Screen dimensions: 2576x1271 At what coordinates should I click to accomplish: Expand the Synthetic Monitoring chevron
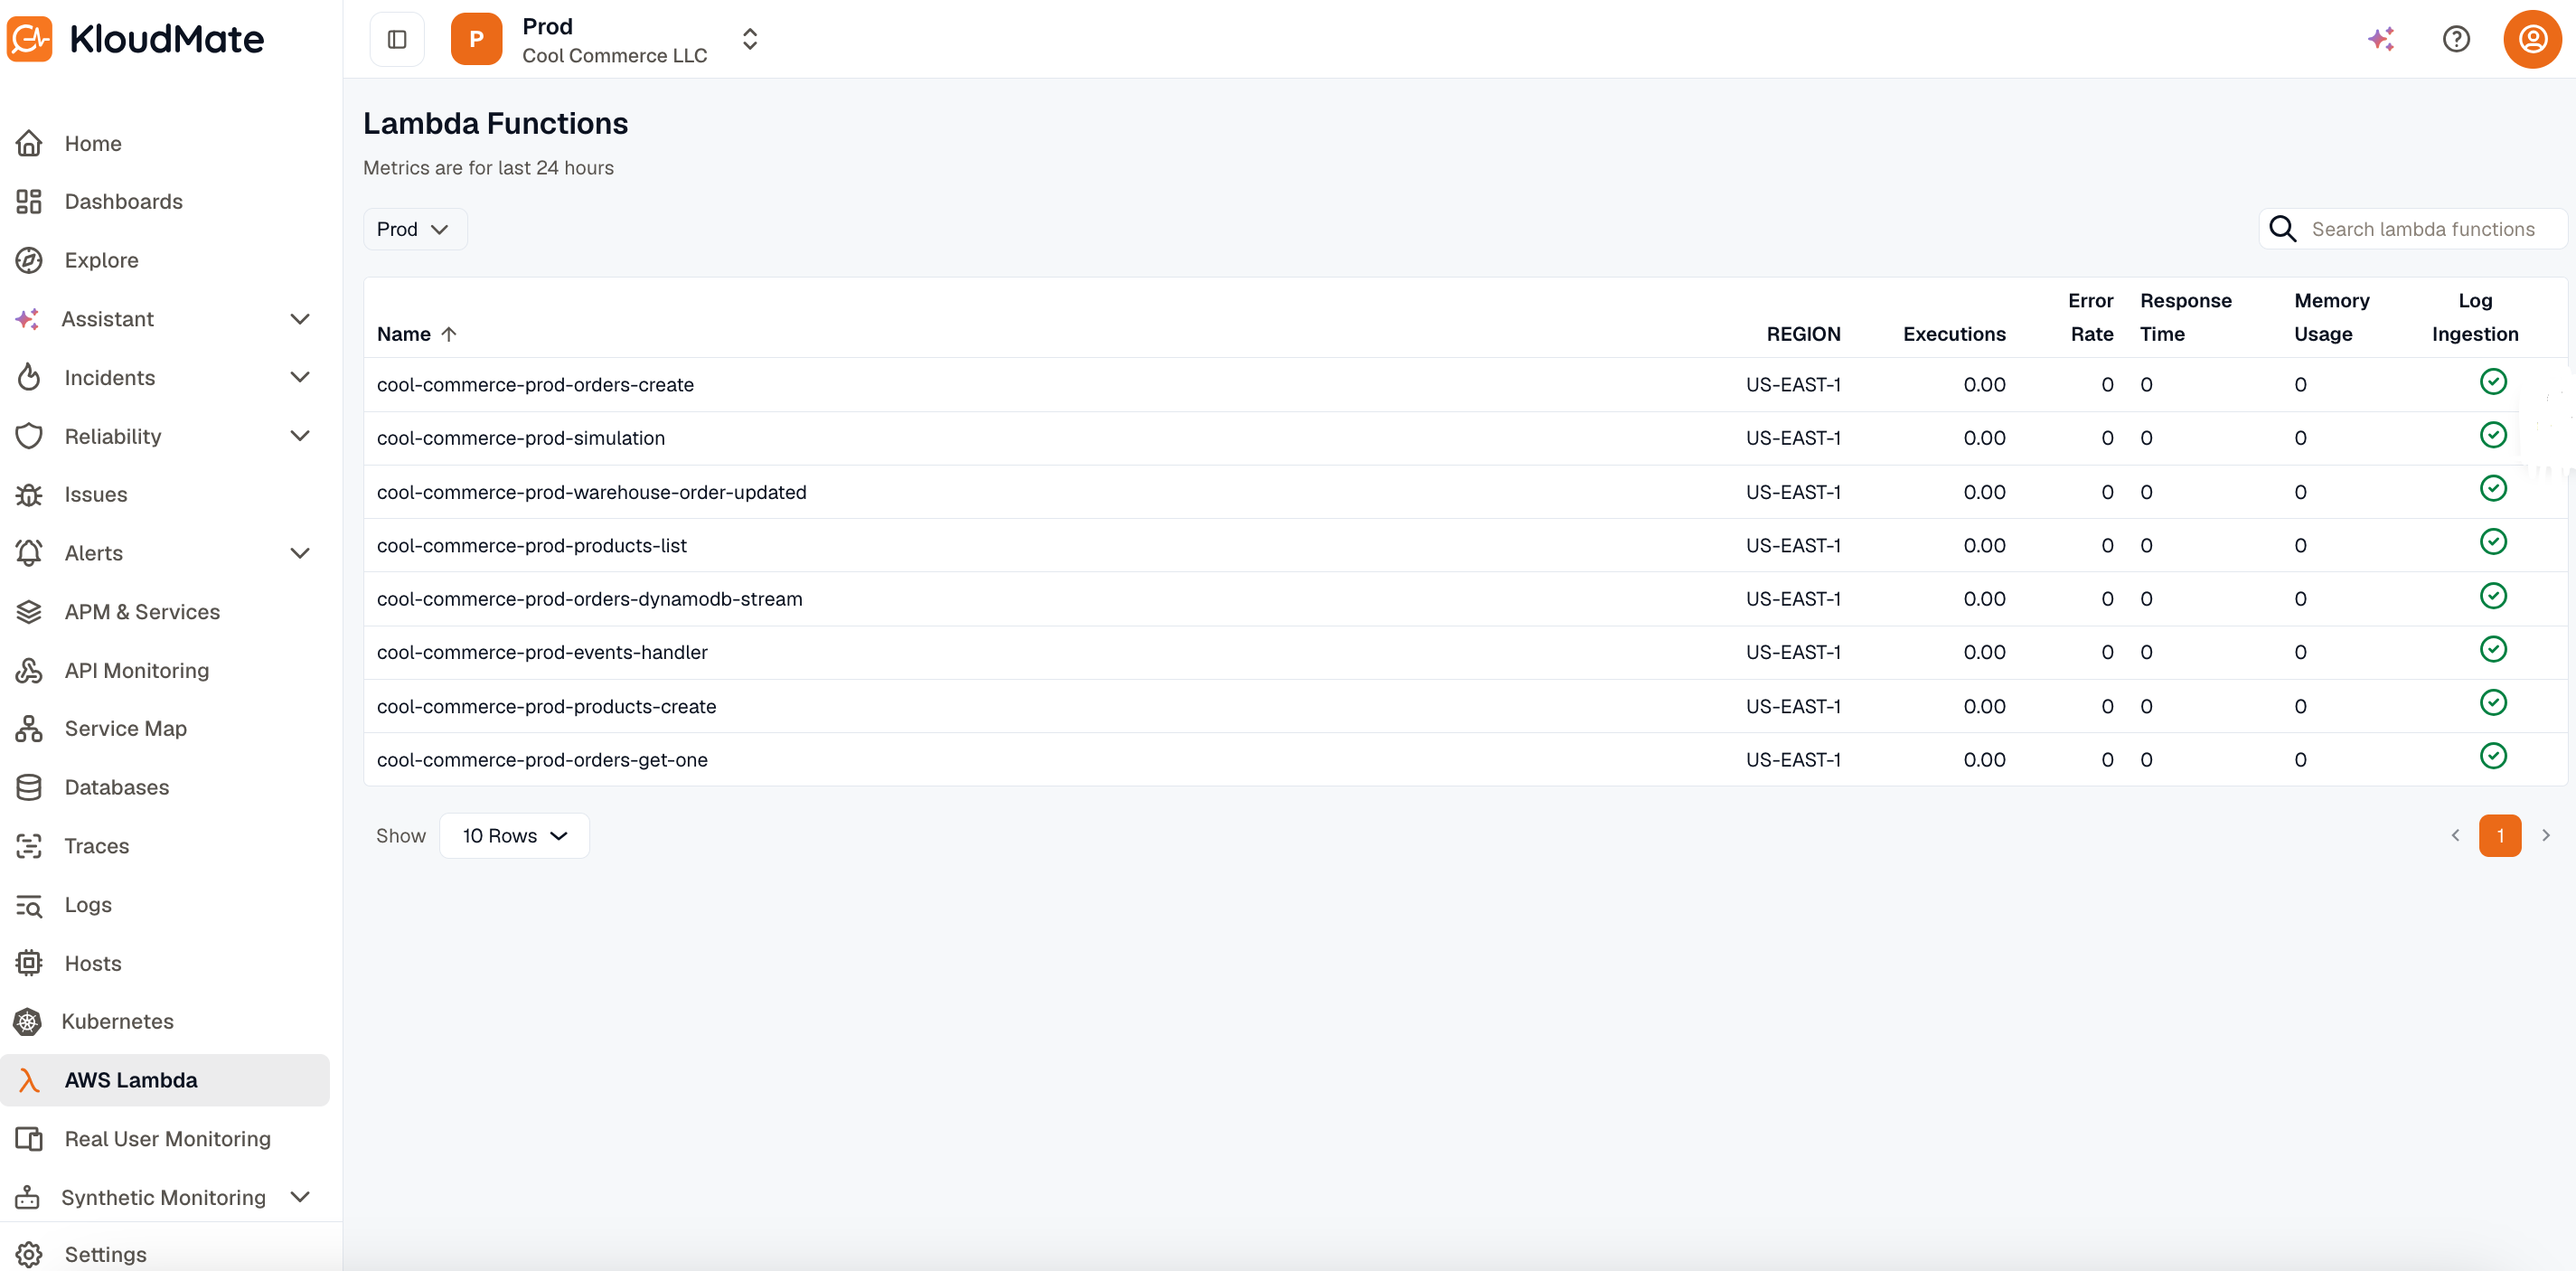(300, 1197)
